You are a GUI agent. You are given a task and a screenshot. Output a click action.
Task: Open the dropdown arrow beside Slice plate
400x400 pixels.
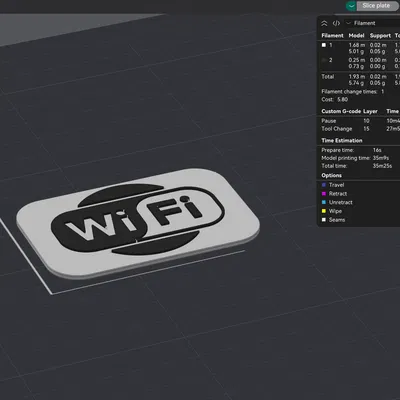pos(351,6)
